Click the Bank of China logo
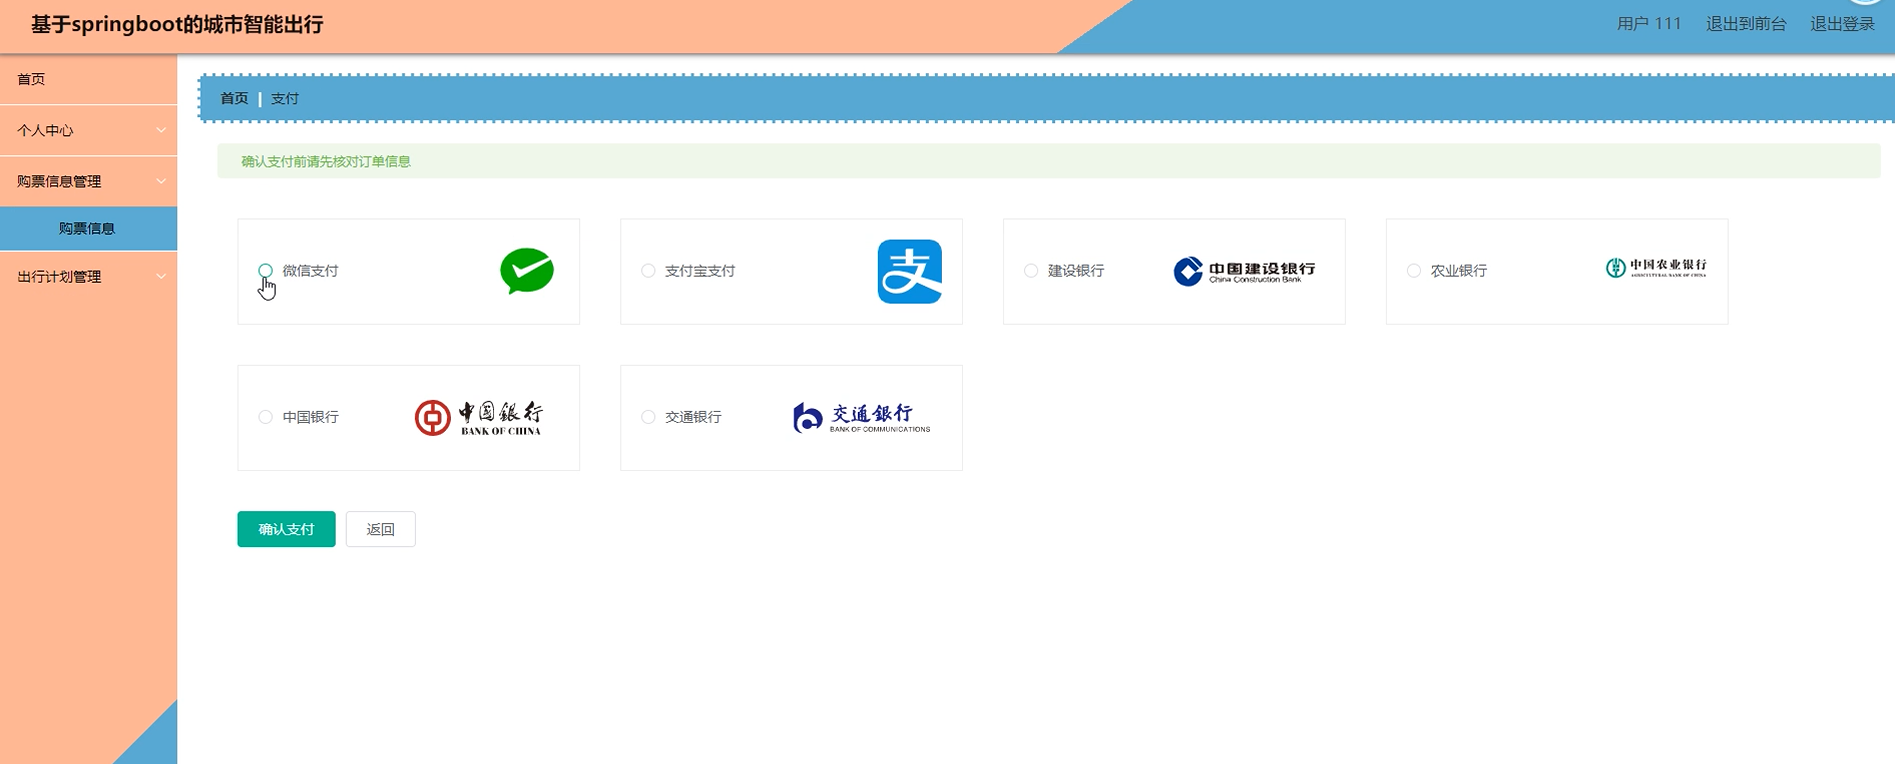Image resolution: width=1895 pixels, height=764 pixels. click(x=479, y=418)
